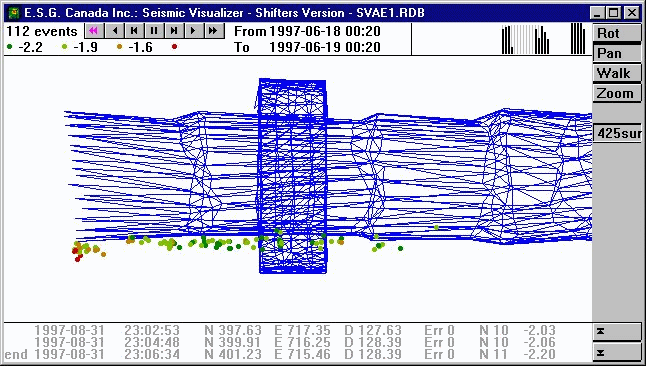Pause the event playback

pos(154,30)
